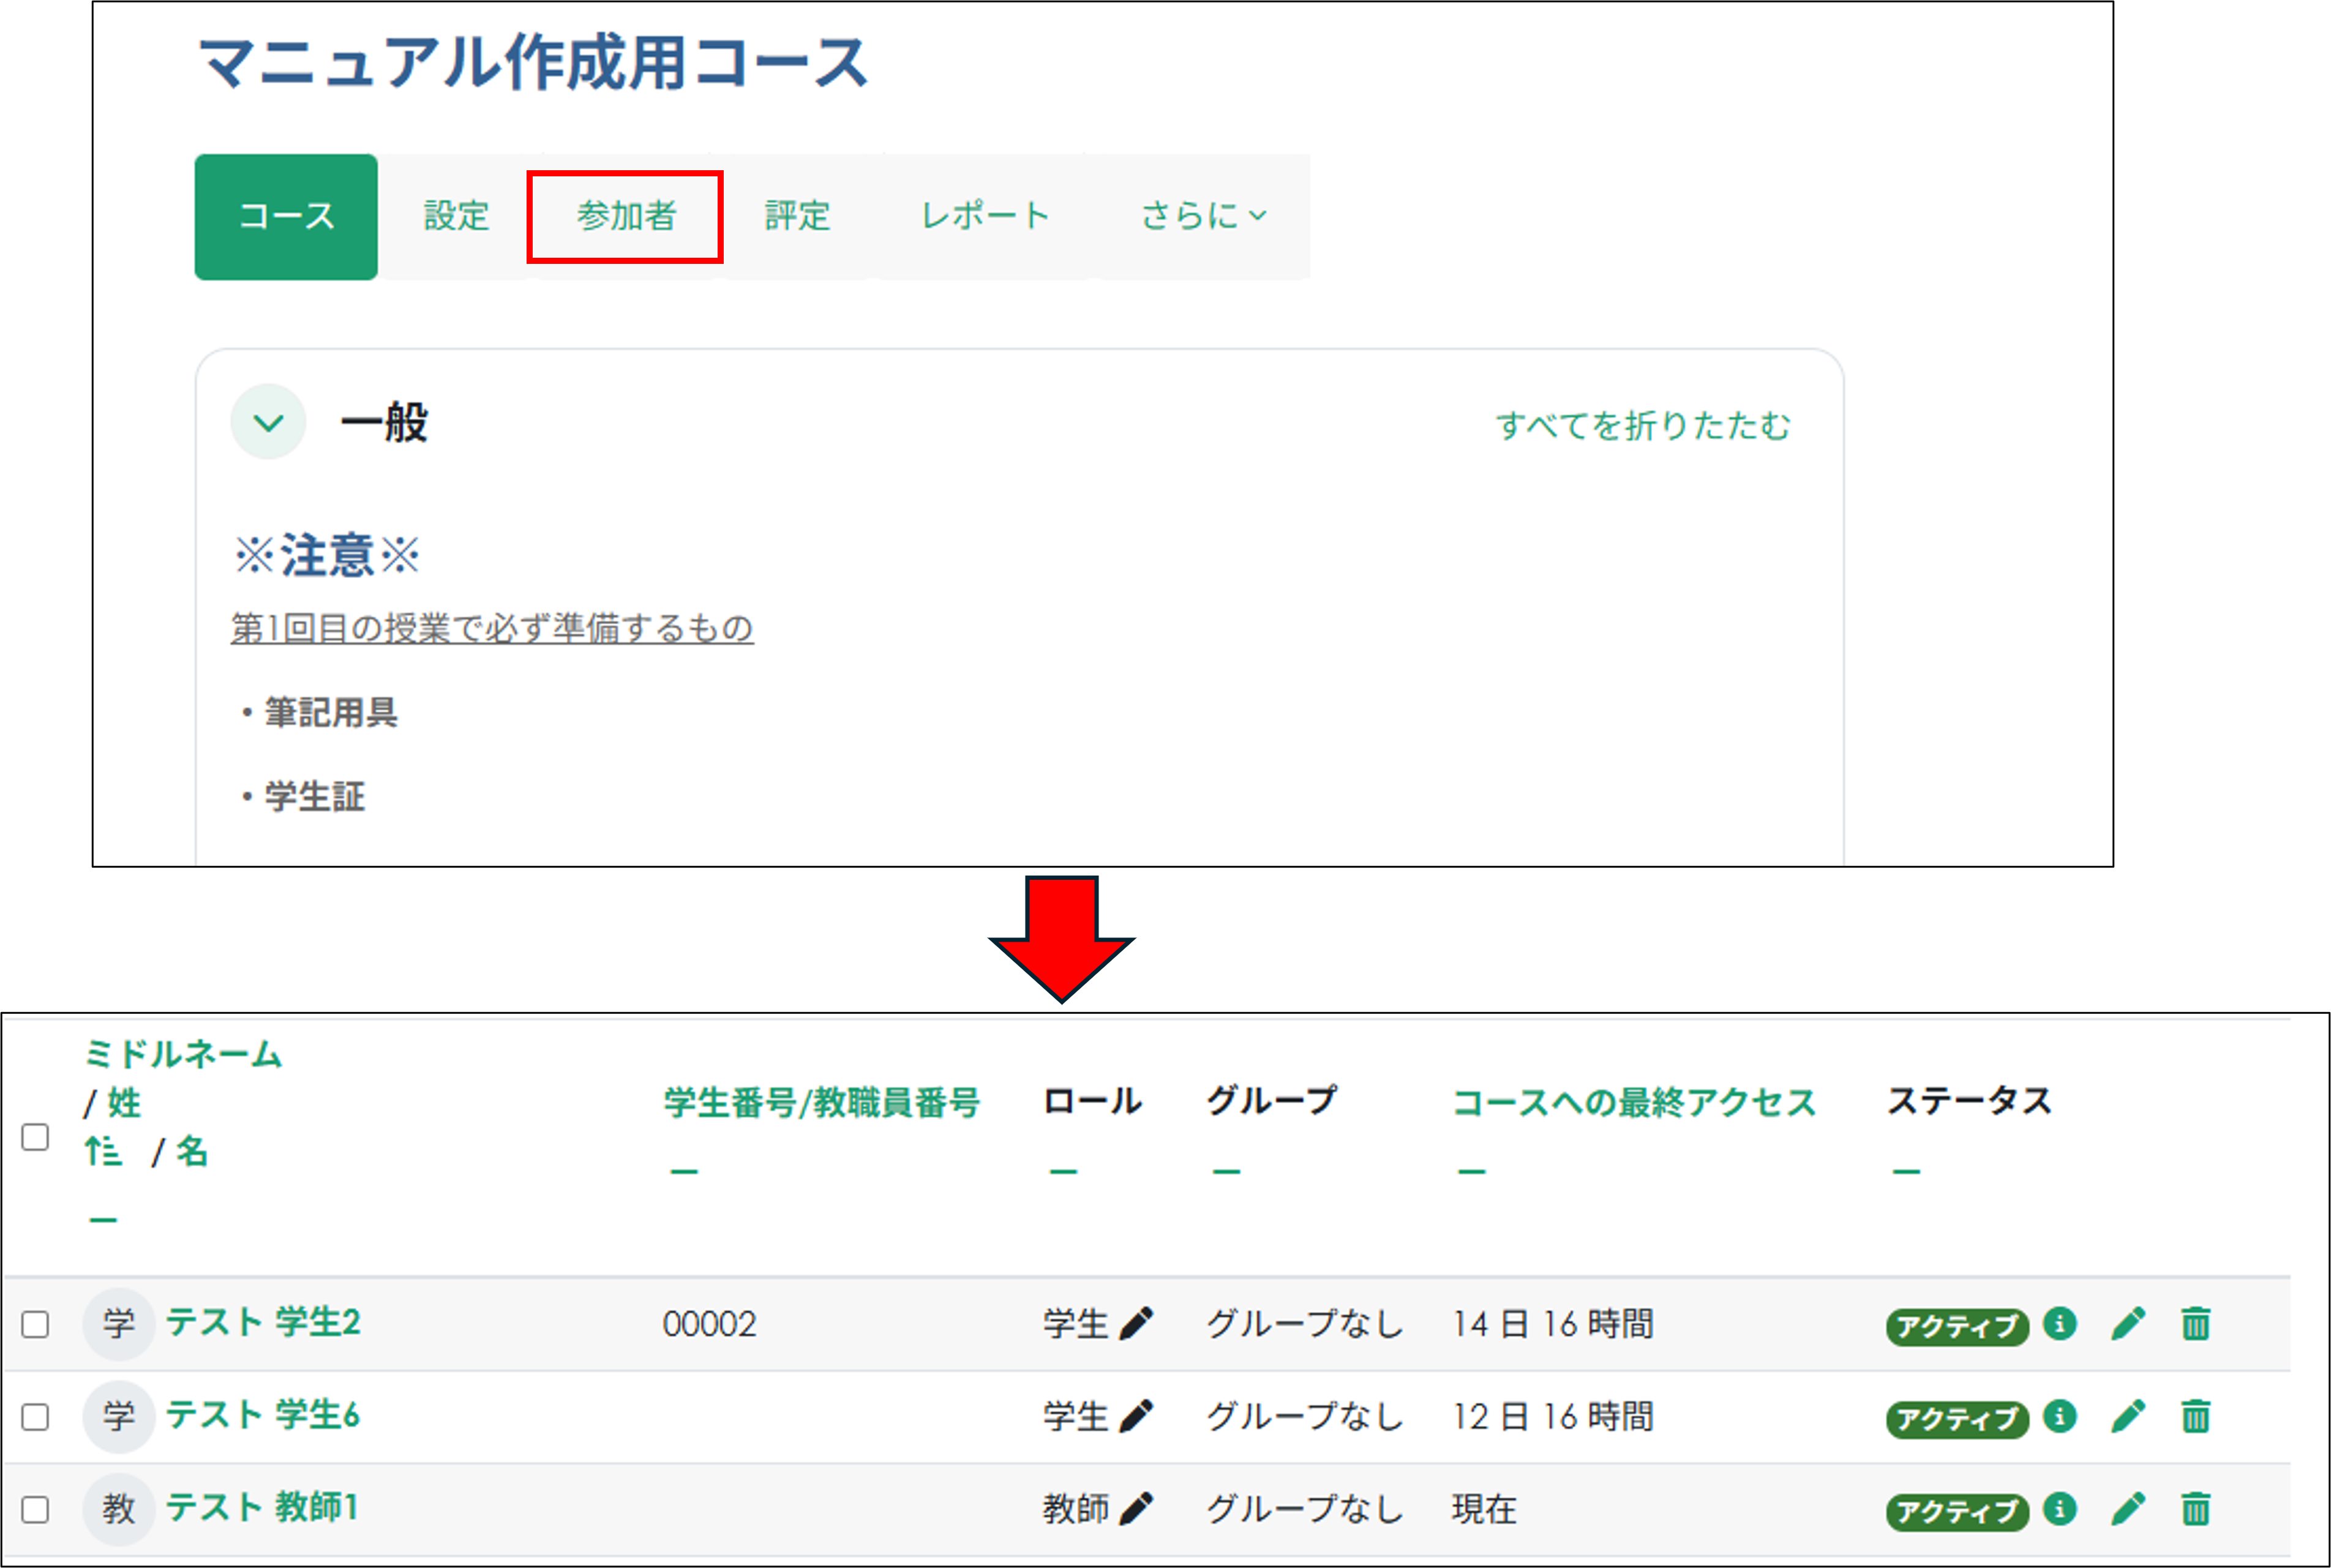This screenshot has height=1568, width=2331.
Task: Collapse the 一般 section chevron
Action: 268,423
